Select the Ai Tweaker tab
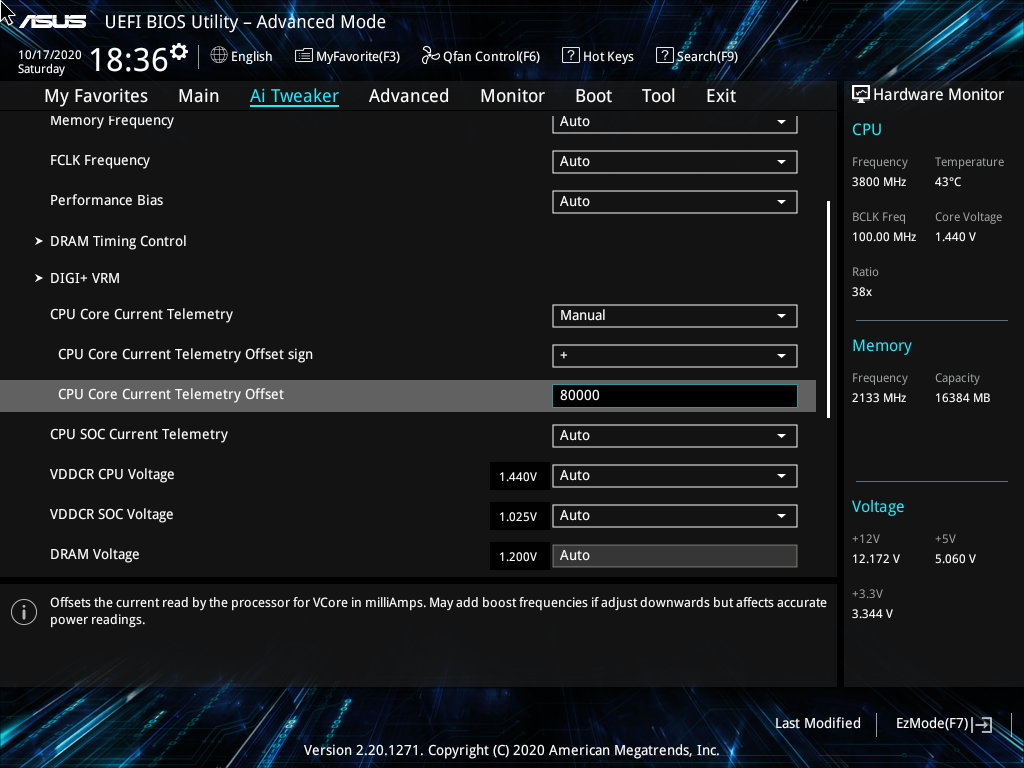1024x768 pixels. [294, 96]
